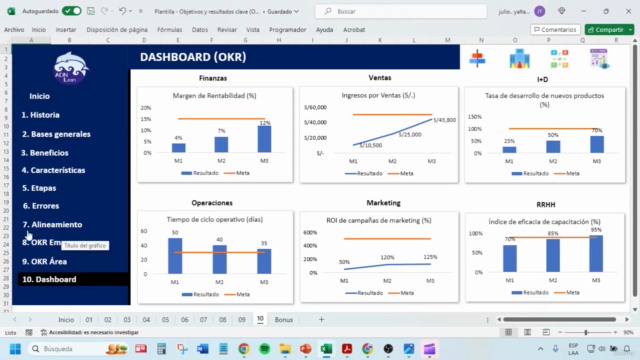
Task: Switch to sheet tab 05
Action: pyautogui.click(x=165, y=320)
